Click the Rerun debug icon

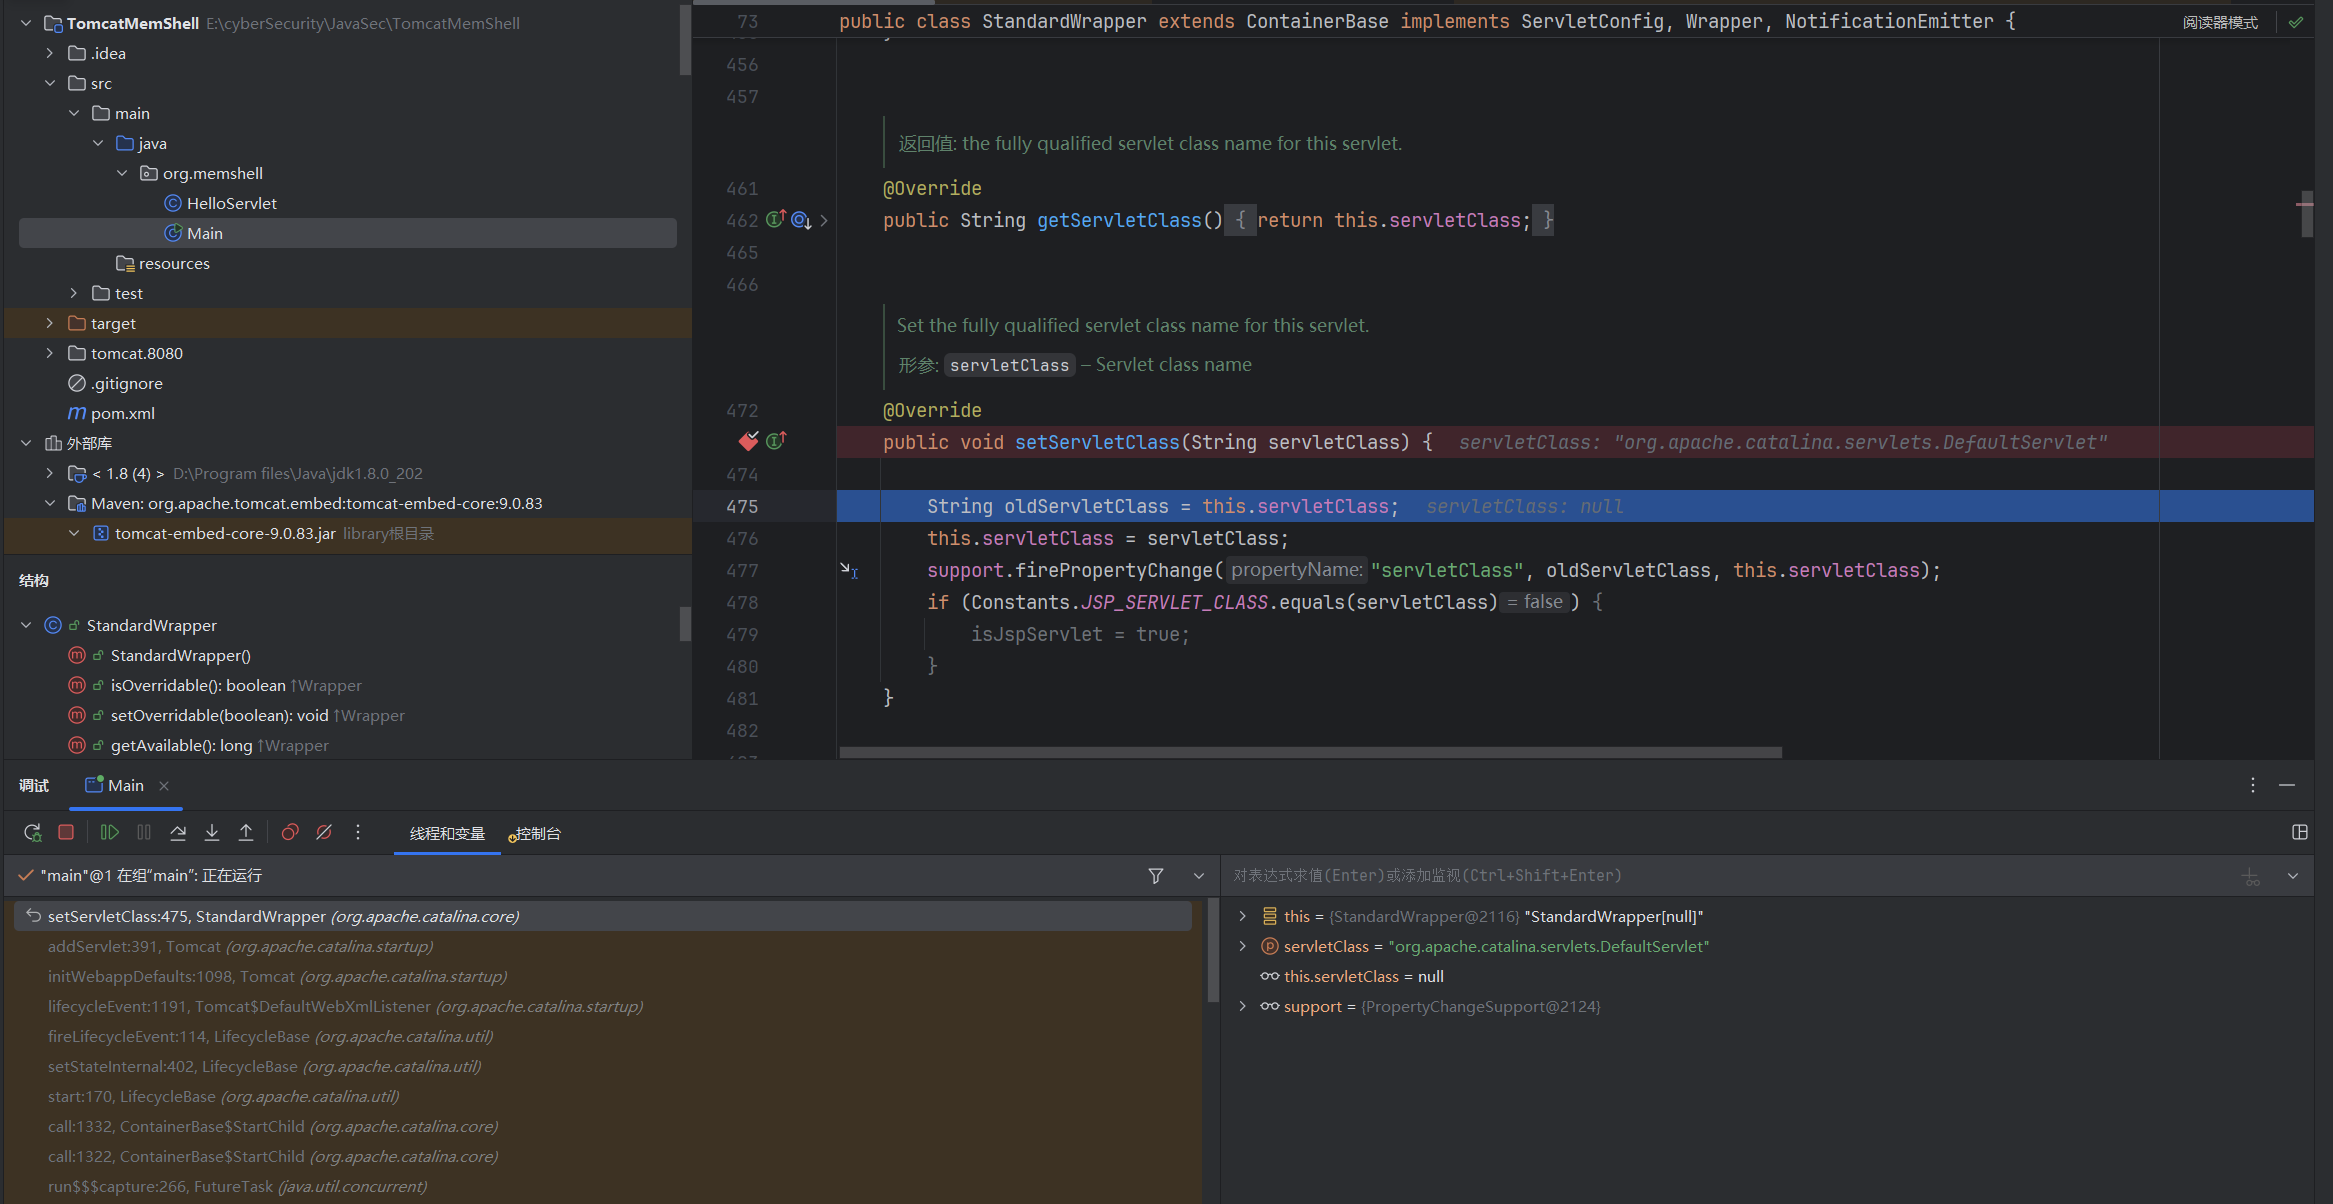coord(32,832)
